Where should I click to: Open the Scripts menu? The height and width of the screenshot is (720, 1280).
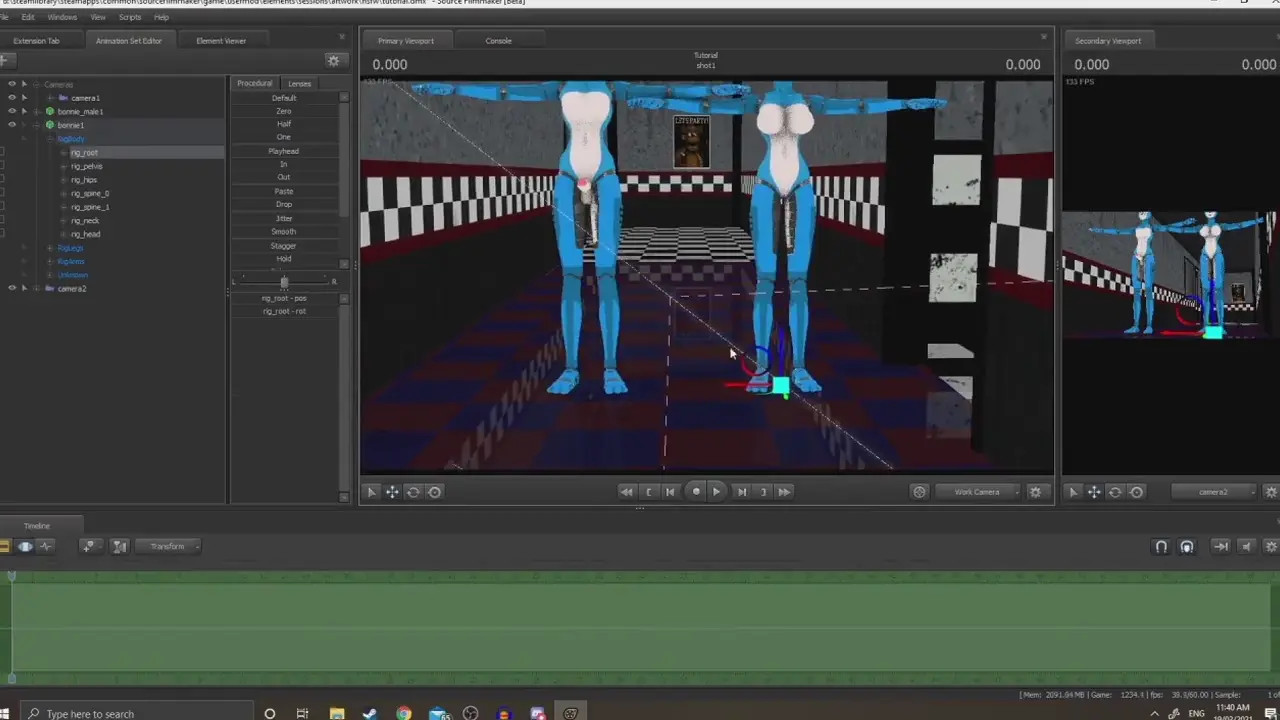[x=130, y=17]
